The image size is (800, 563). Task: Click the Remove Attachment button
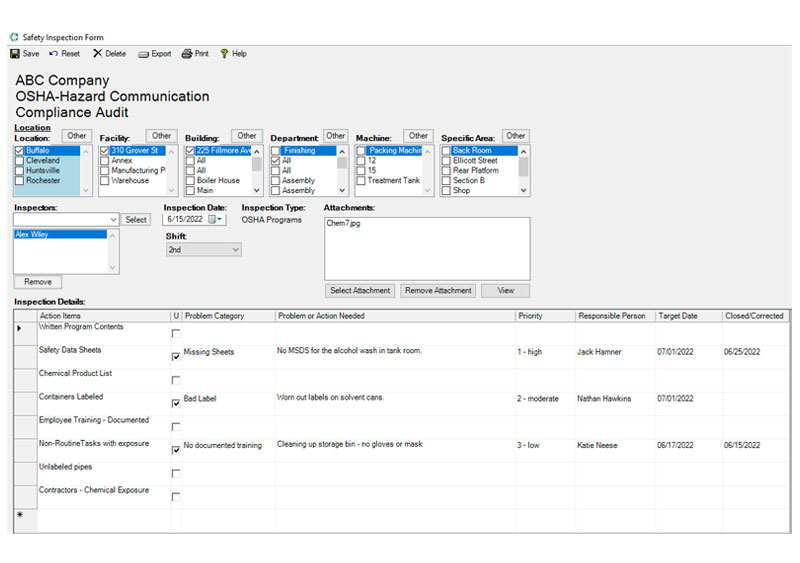pyautogui.click(x=438, y=290)
